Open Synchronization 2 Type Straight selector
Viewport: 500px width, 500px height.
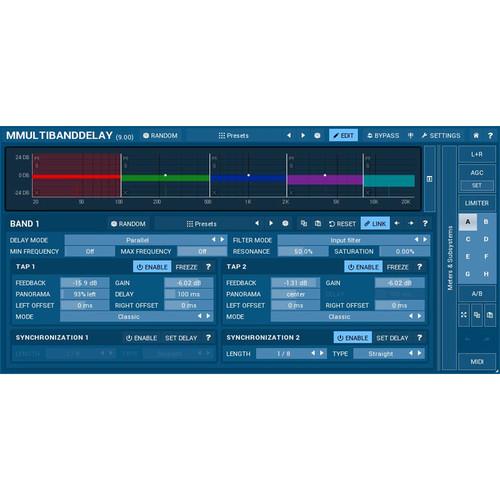tap(389, 354)
